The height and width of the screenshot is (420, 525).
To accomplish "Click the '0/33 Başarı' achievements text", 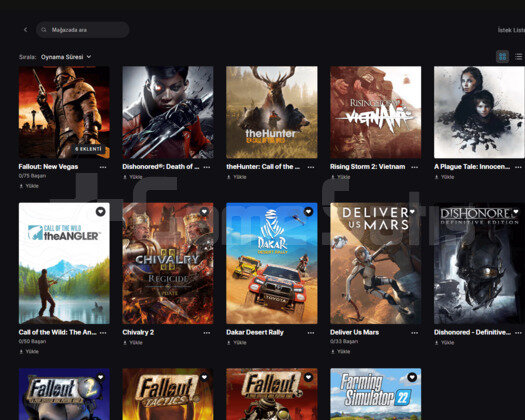I will (344, 342).
